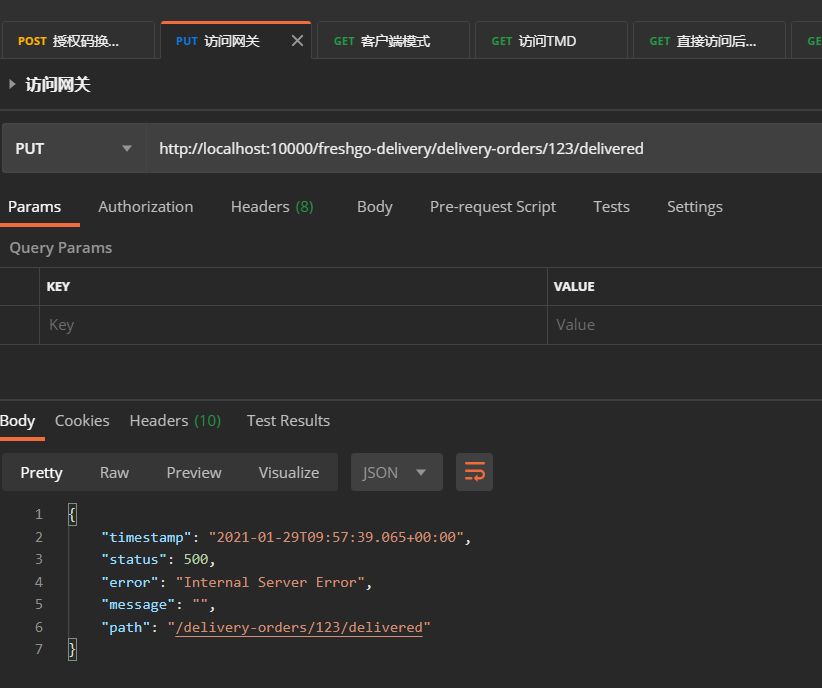Click the KEY column header
Viewport: 822px width, 688px height.
58,286
